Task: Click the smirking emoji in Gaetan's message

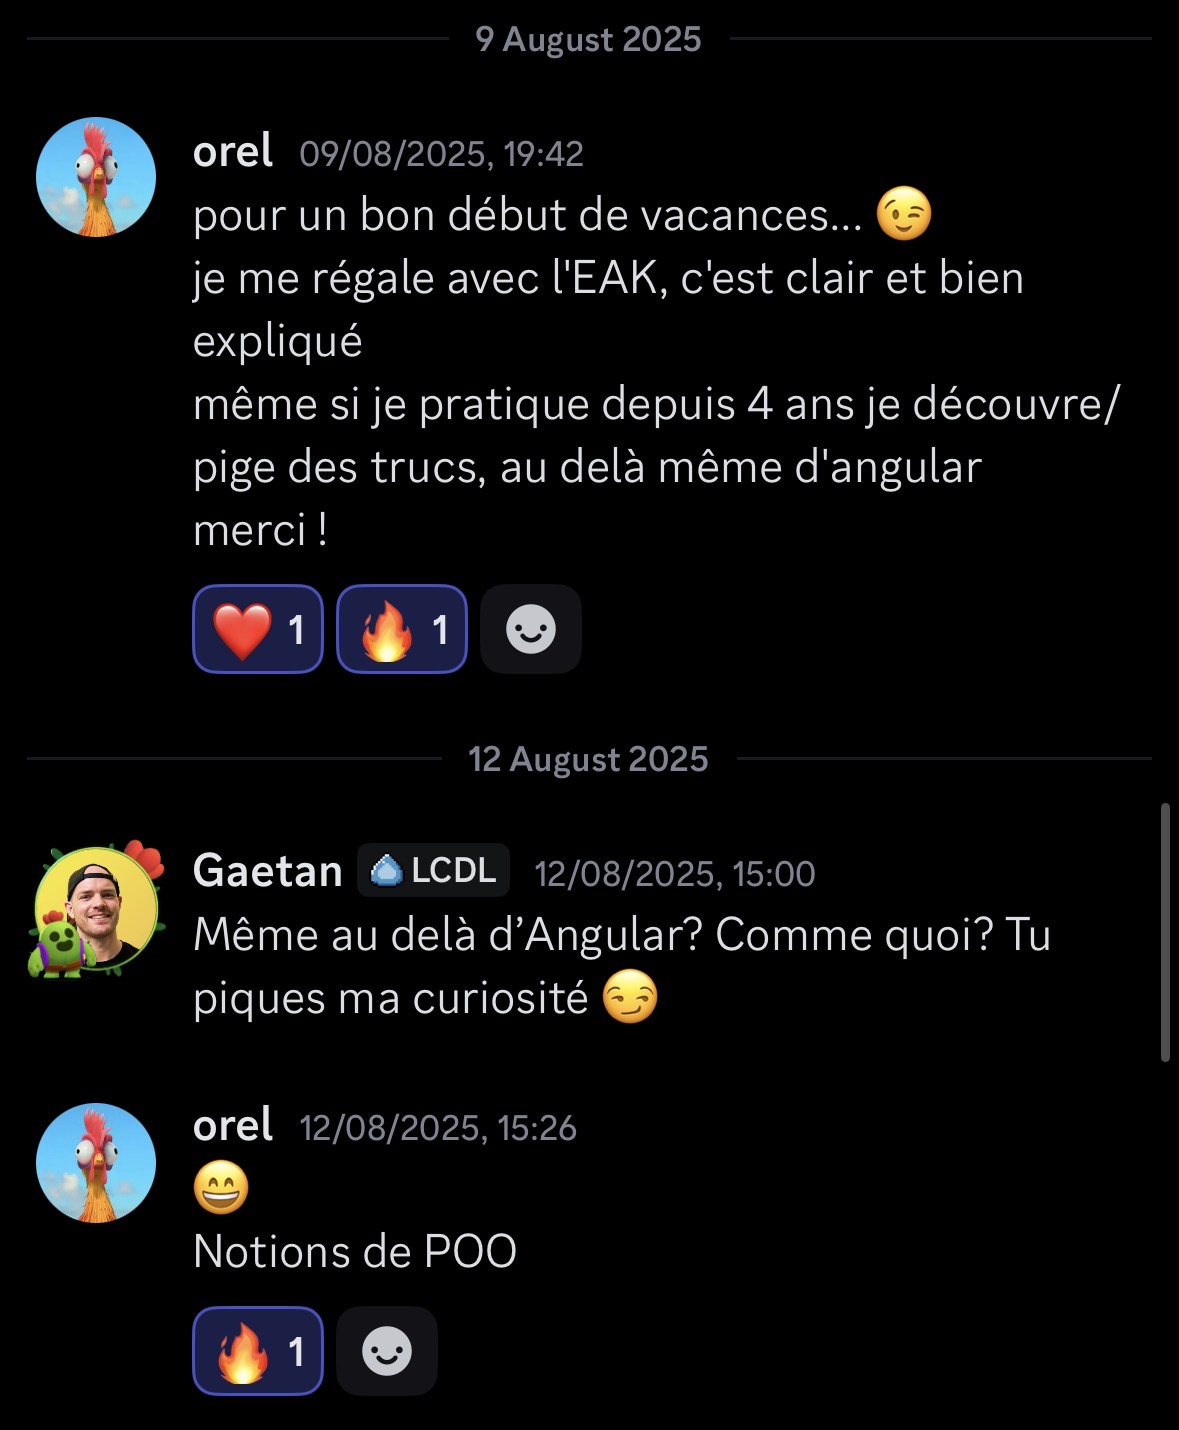Action: coord(633,996)
